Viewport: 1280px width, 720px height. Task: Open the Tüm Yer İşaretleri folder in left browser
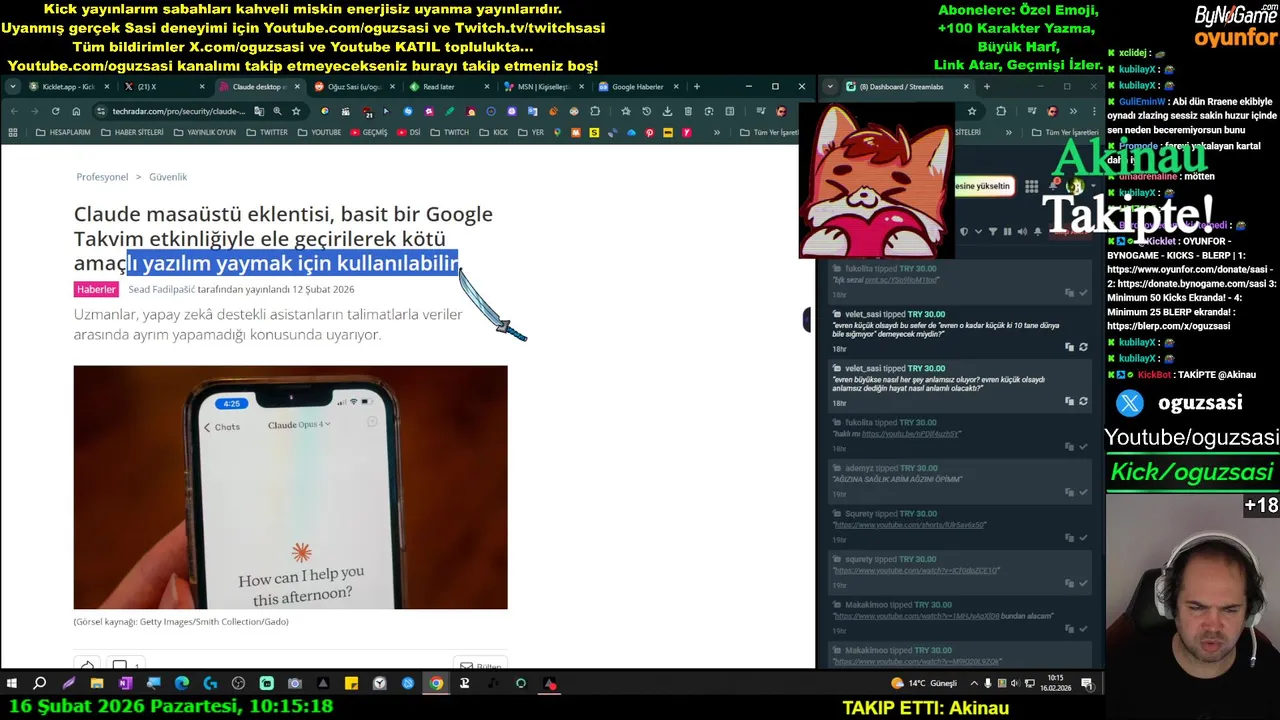coord(768,132)
